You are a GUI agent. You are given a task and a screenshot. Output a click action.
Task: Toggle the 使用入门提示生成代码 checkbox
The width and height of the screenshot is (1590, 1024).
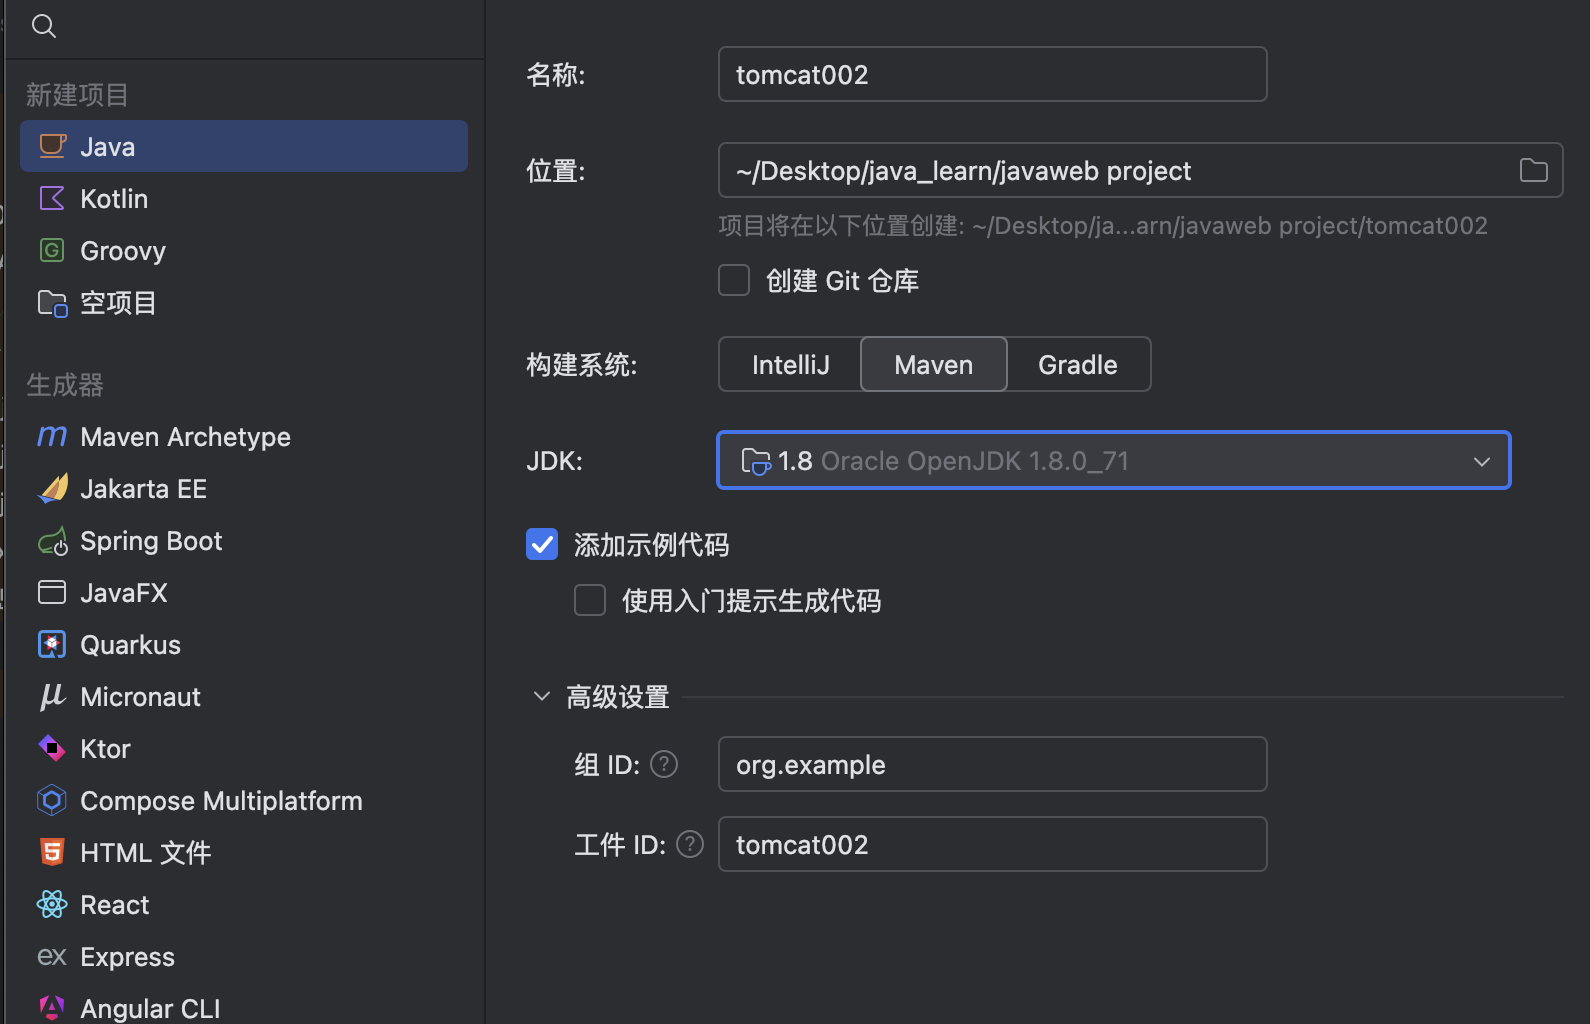tap(590, 601)
